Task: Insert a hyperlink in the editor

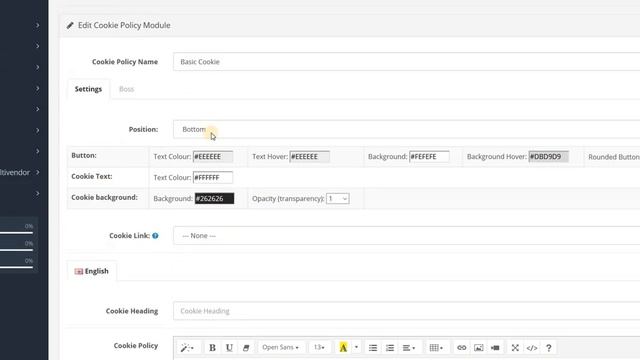Action: coord(462,348)
